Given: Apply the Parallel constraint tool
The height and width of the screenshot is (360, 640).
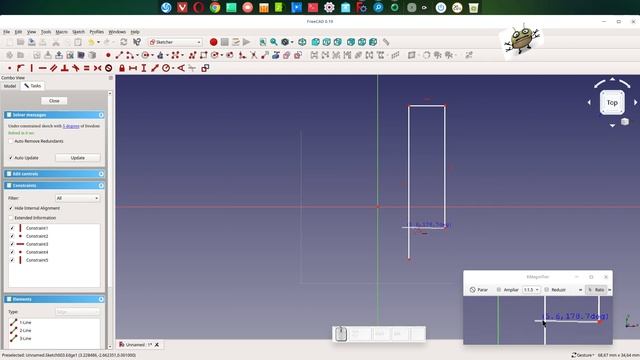Looking at the screenshot, I should pyautogui.click(x=53, y=68).
